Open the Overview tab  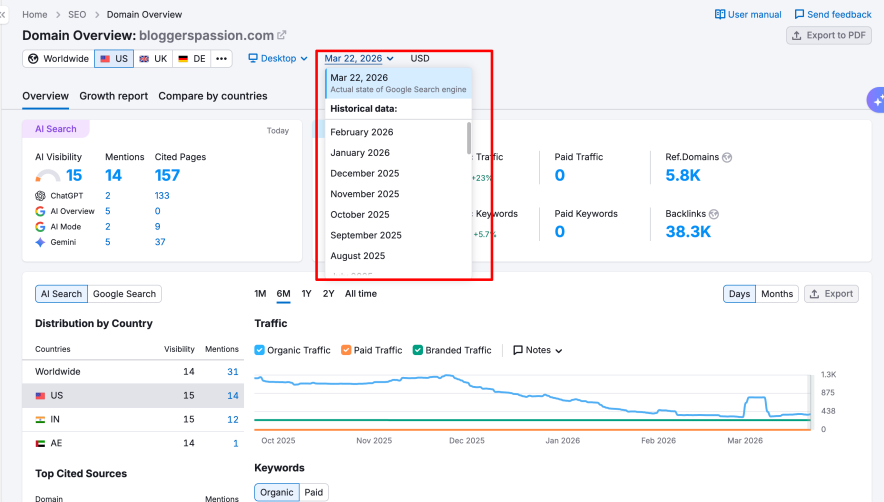click(46, 96)
